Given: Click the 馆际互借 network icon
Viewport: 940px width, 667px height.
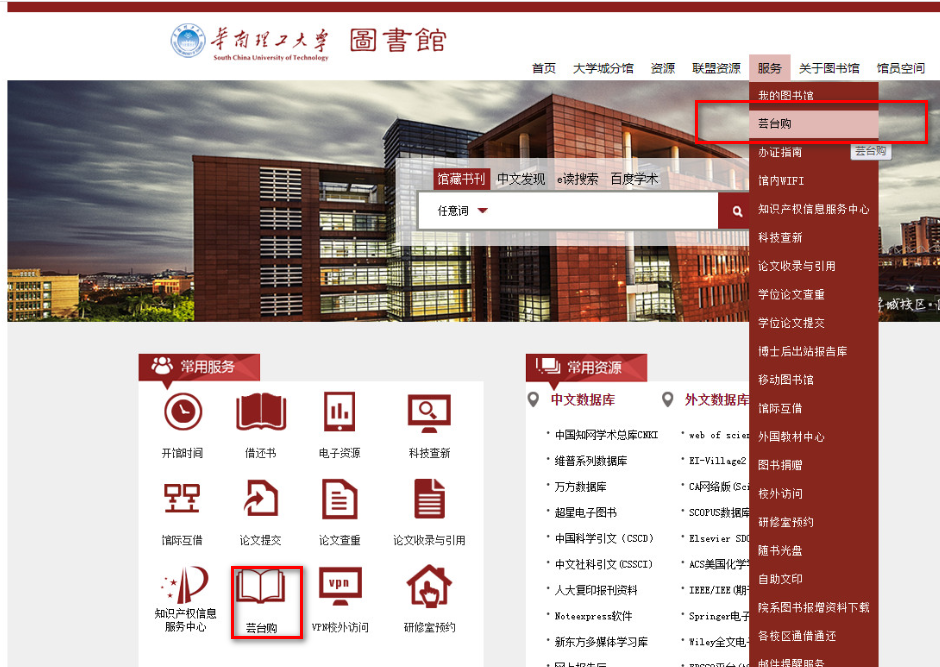Looking at the screenshot, I should [x=182, y=498].
